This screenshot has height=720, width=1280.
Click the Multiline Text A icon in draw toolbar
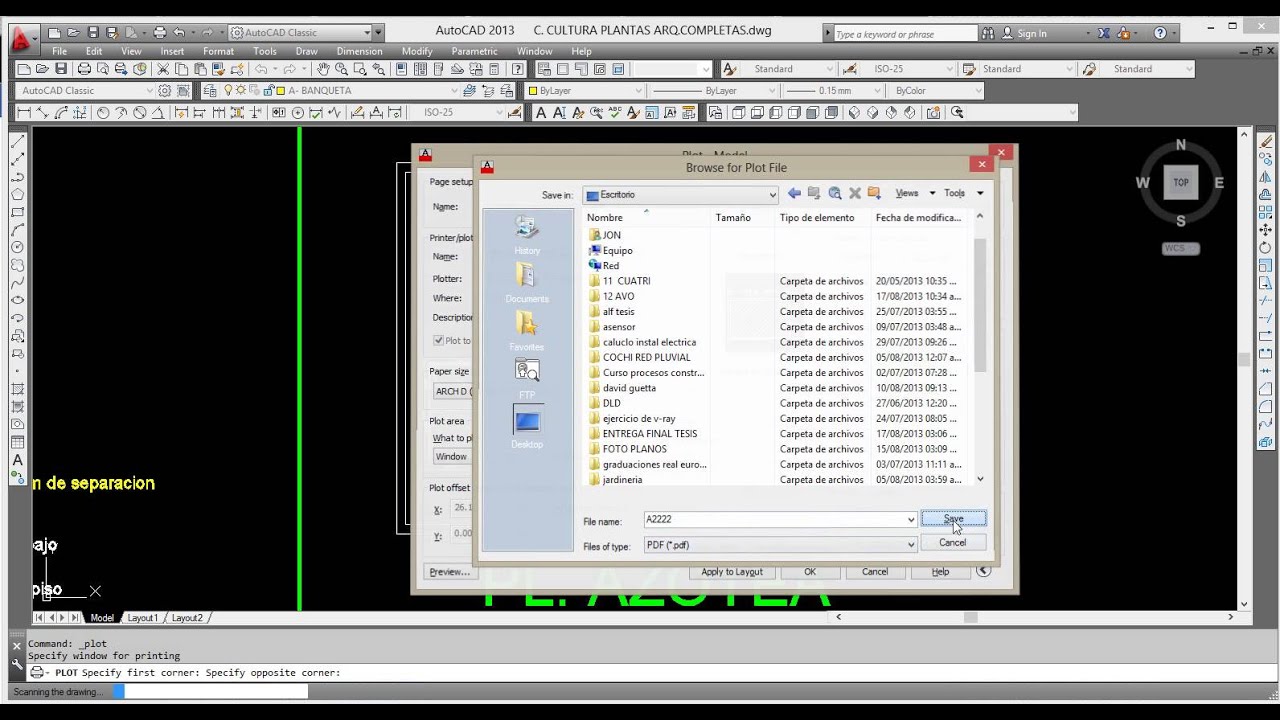[x=18, y=460]
